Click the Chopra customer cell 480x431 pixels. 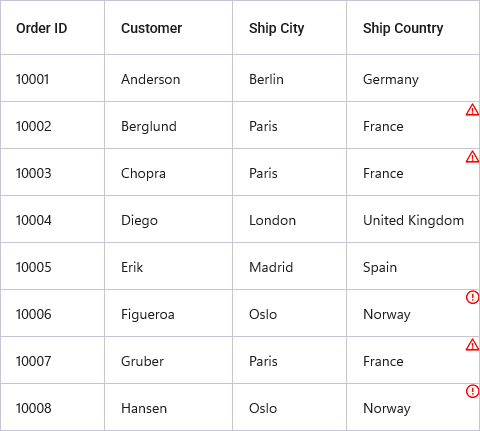[168, 172]
